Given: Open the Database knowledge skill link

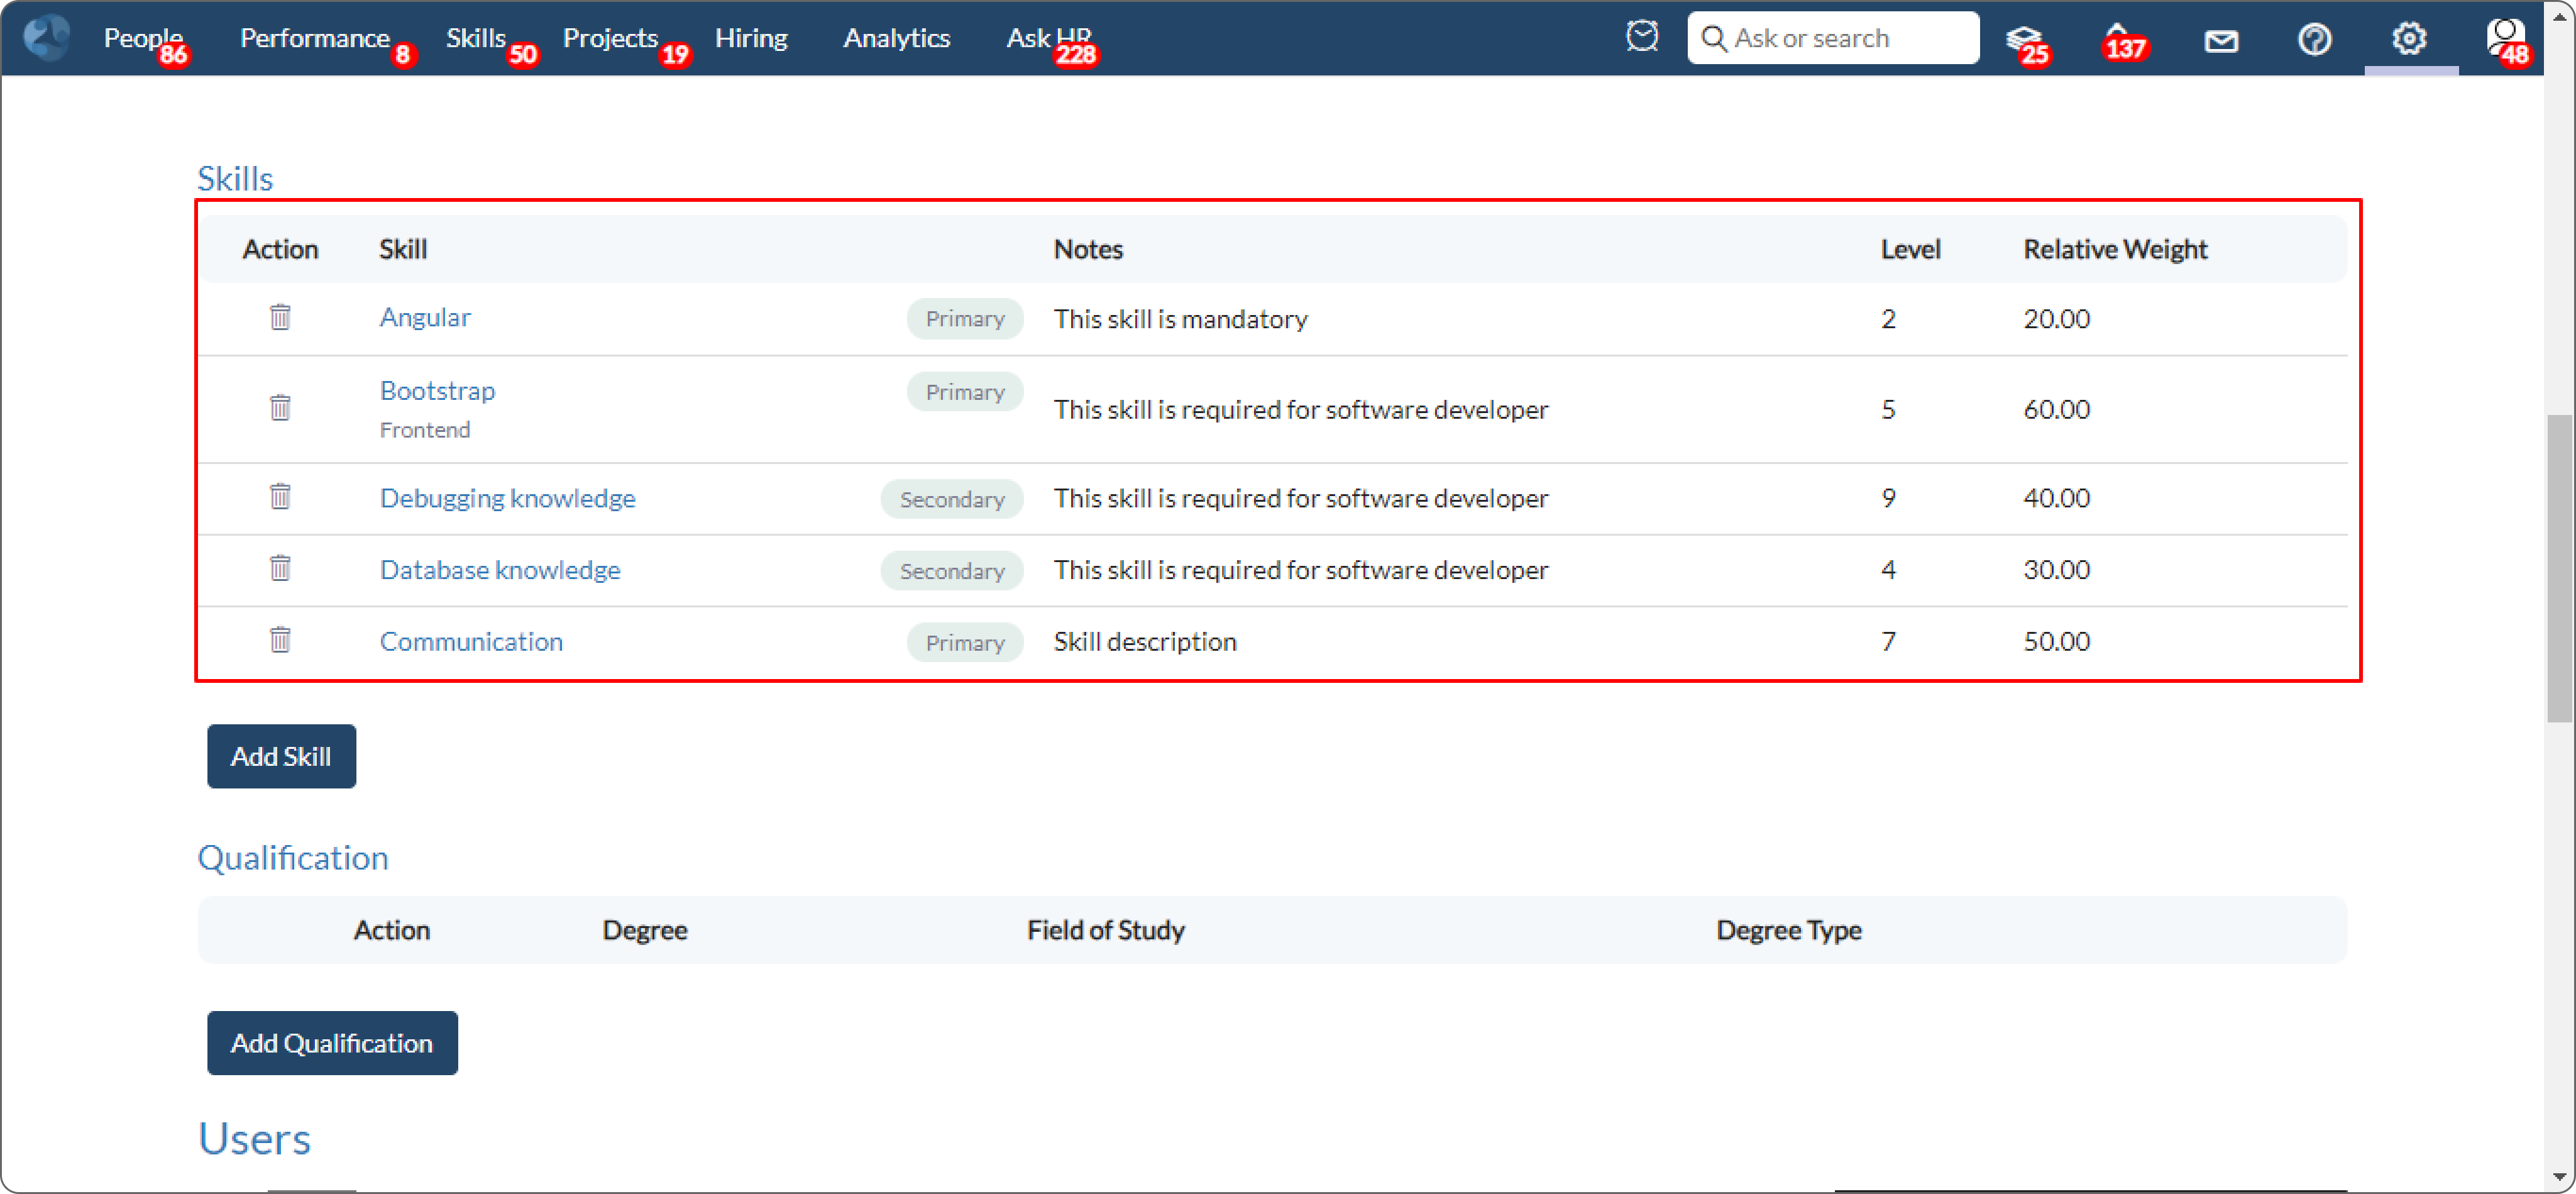Looking at the screenshot, I should (500, 569).
